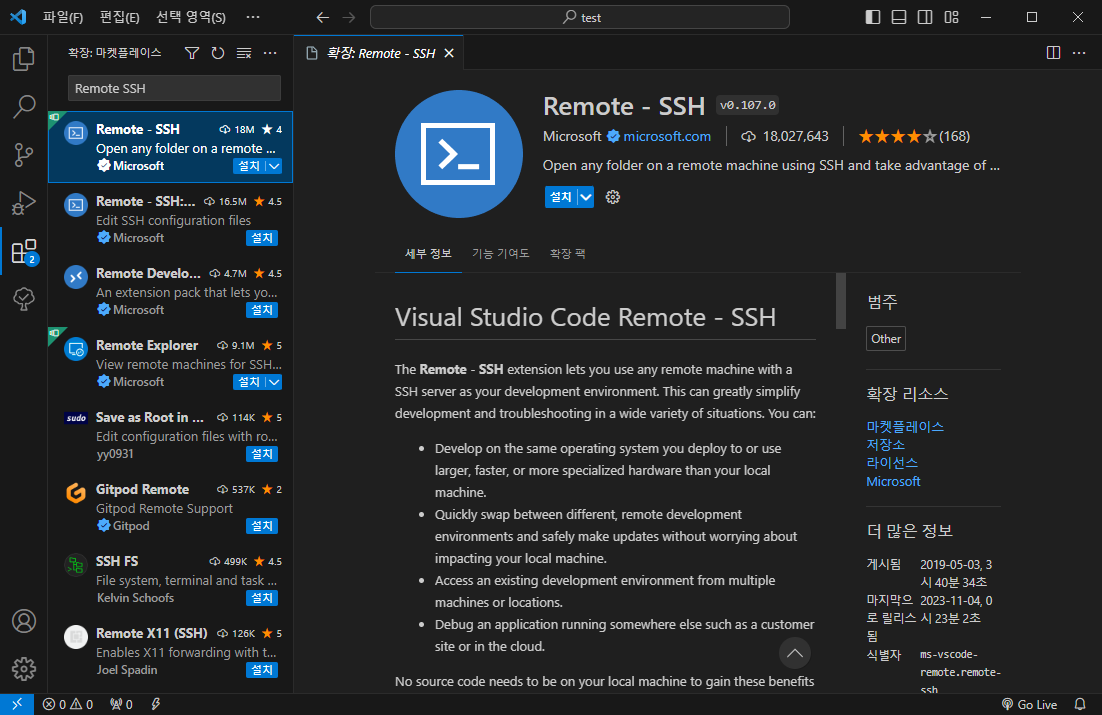Viewport: 1102px width, 715px height.
Task: Install Remote - SSH: Editing Configuration Files
Action: 261,238
